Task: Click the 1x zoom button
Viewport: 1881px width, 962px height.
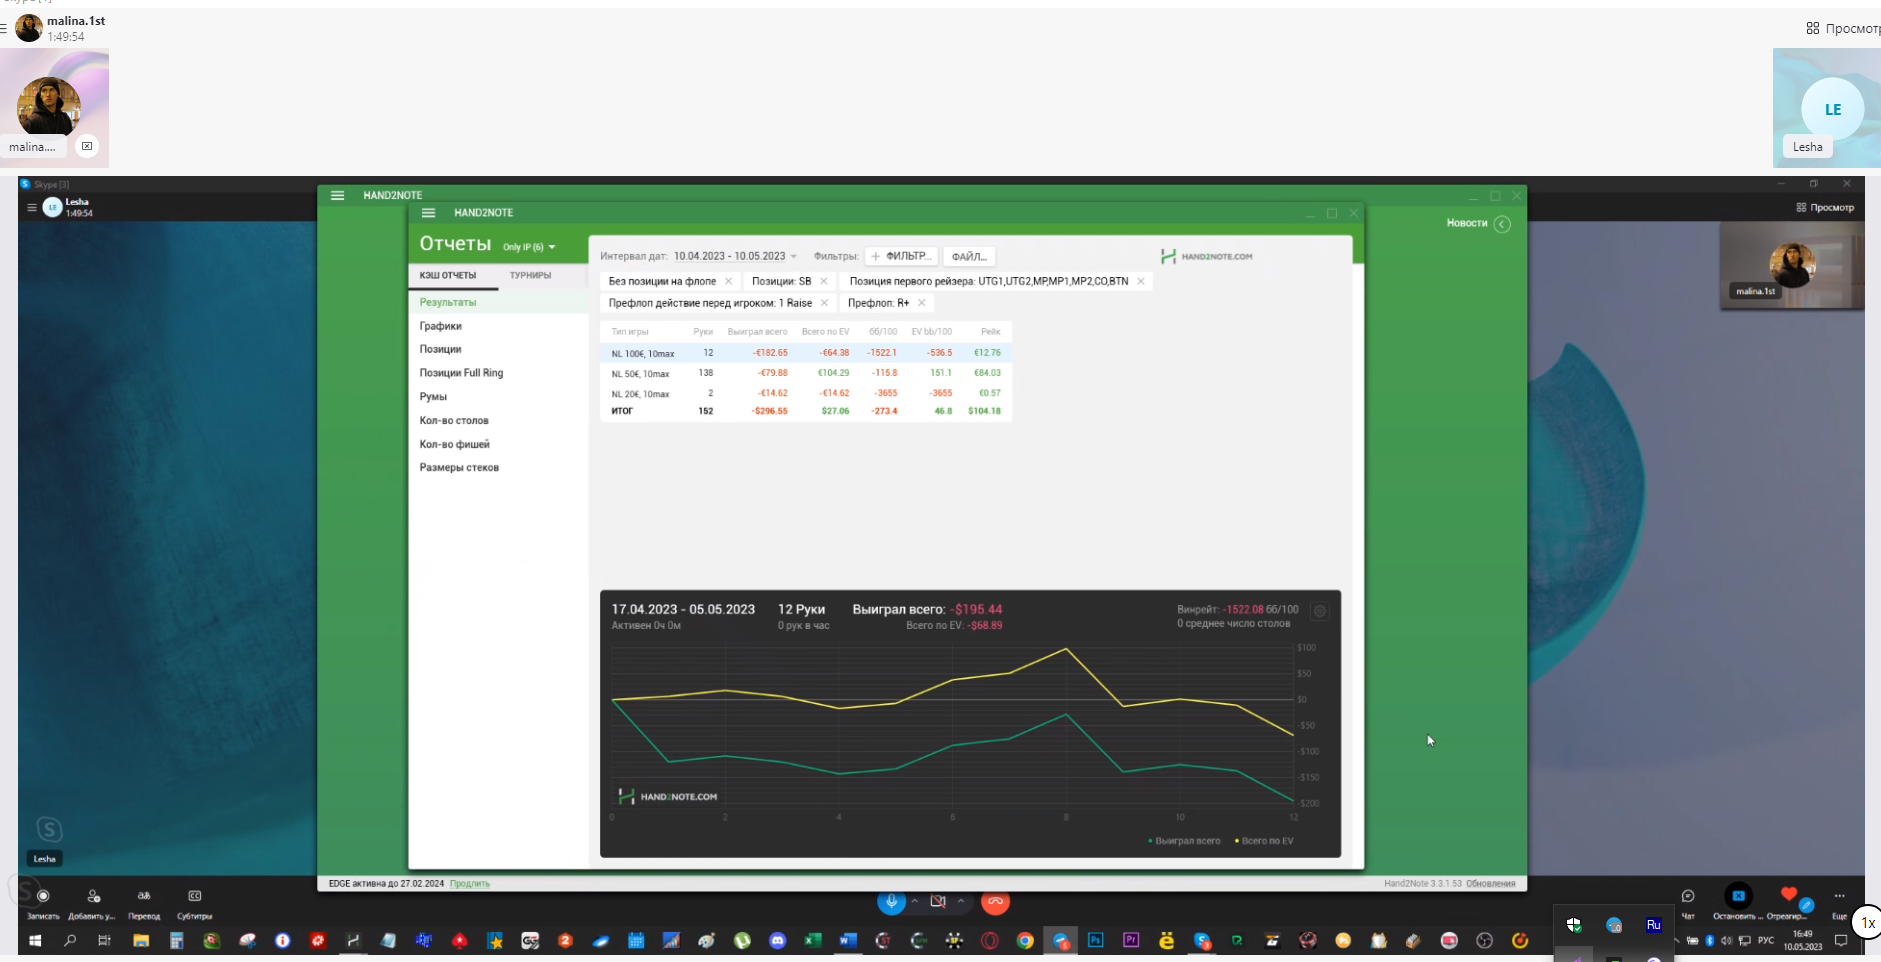Action: pos(1867,923)
